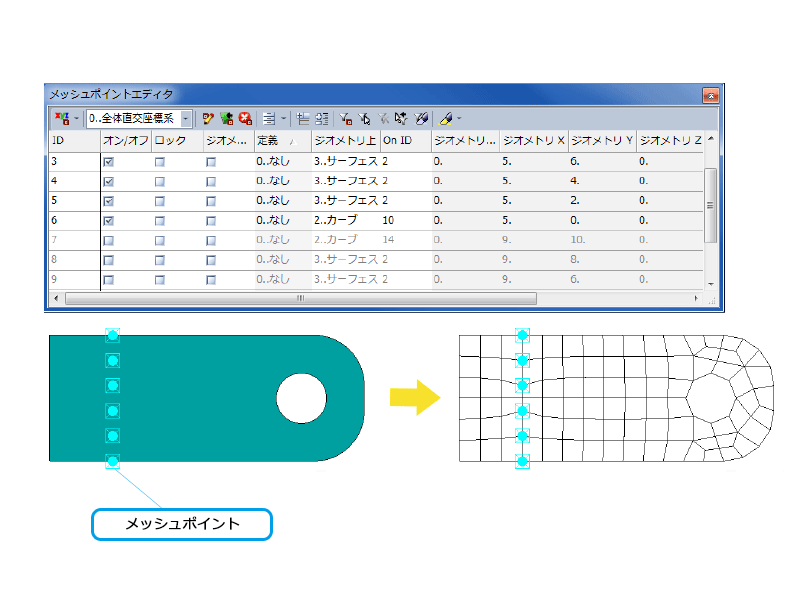Click the collapse all rows icon
This screenshot has width=800, height=600.
click(303, 119)
